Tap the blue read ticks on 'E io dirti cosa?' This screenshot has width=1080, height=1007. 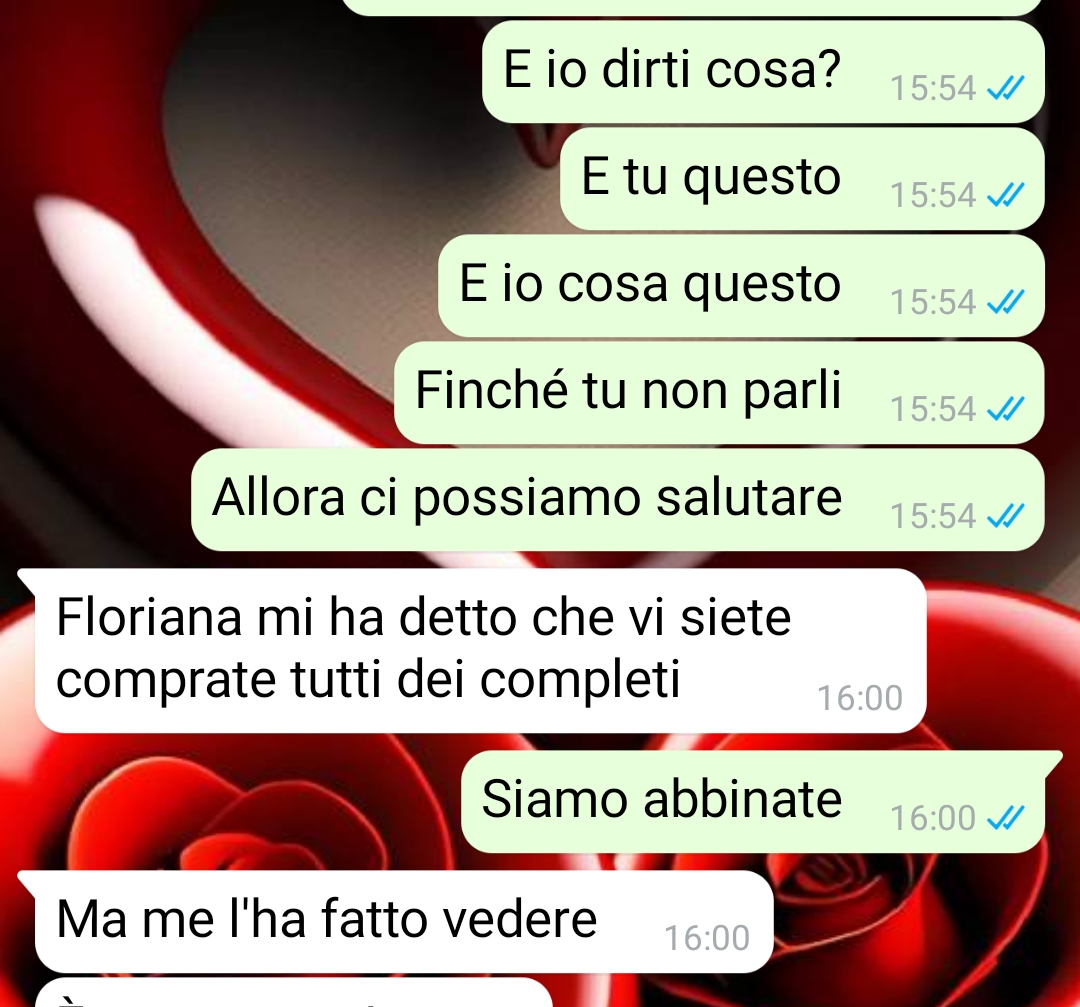point(1006,88)
